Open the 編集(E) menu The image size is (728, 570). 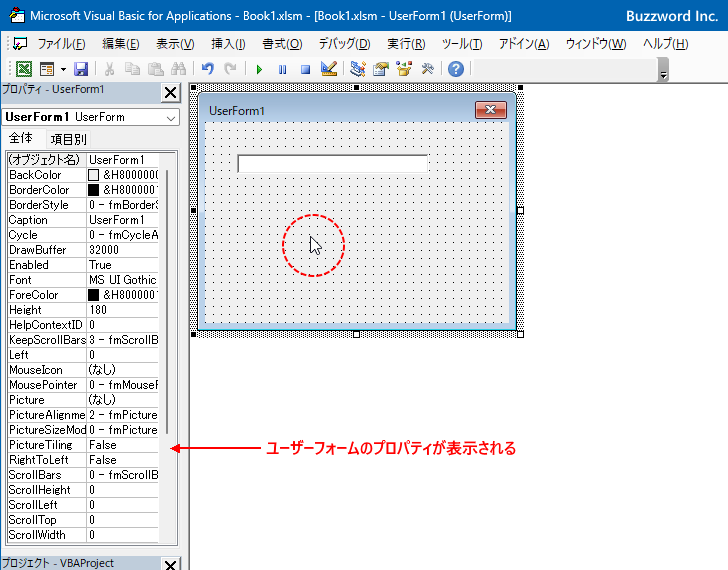tap(121, 44)
